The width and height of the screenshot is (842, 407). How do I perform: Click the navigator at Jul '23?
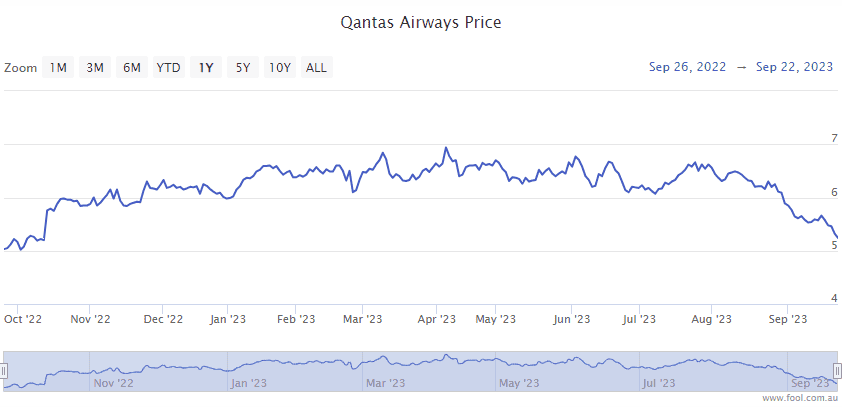pos(663,382)
